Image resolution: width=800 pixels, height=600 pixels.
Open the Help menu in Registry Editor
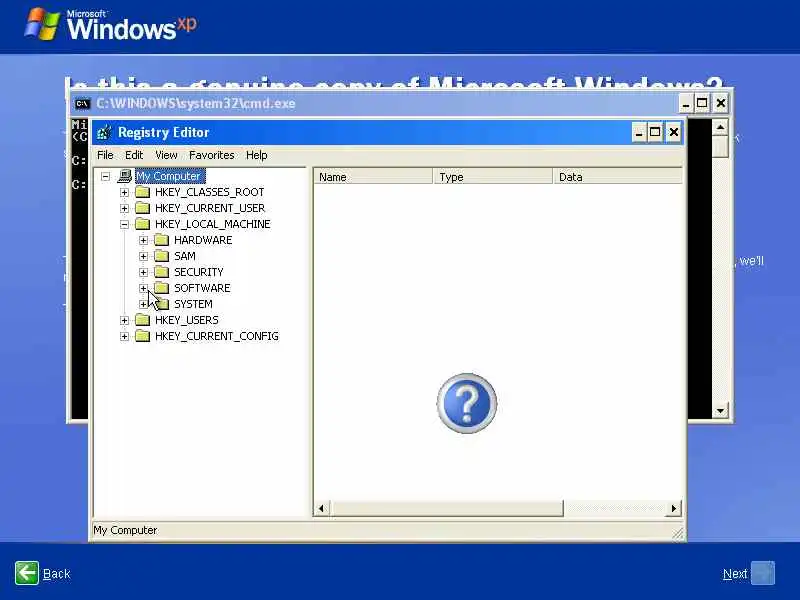pyautogui.click(x=257, y=155)
